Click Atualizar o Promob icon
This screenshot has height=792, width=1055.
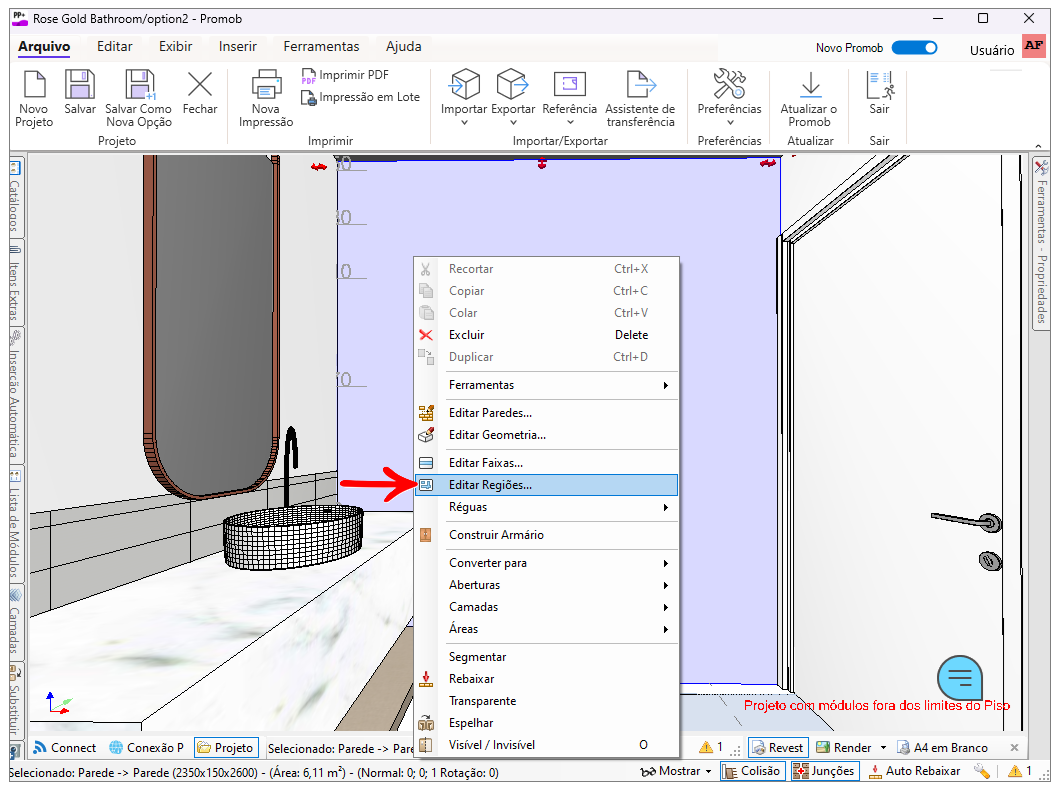tap(810, 84)
